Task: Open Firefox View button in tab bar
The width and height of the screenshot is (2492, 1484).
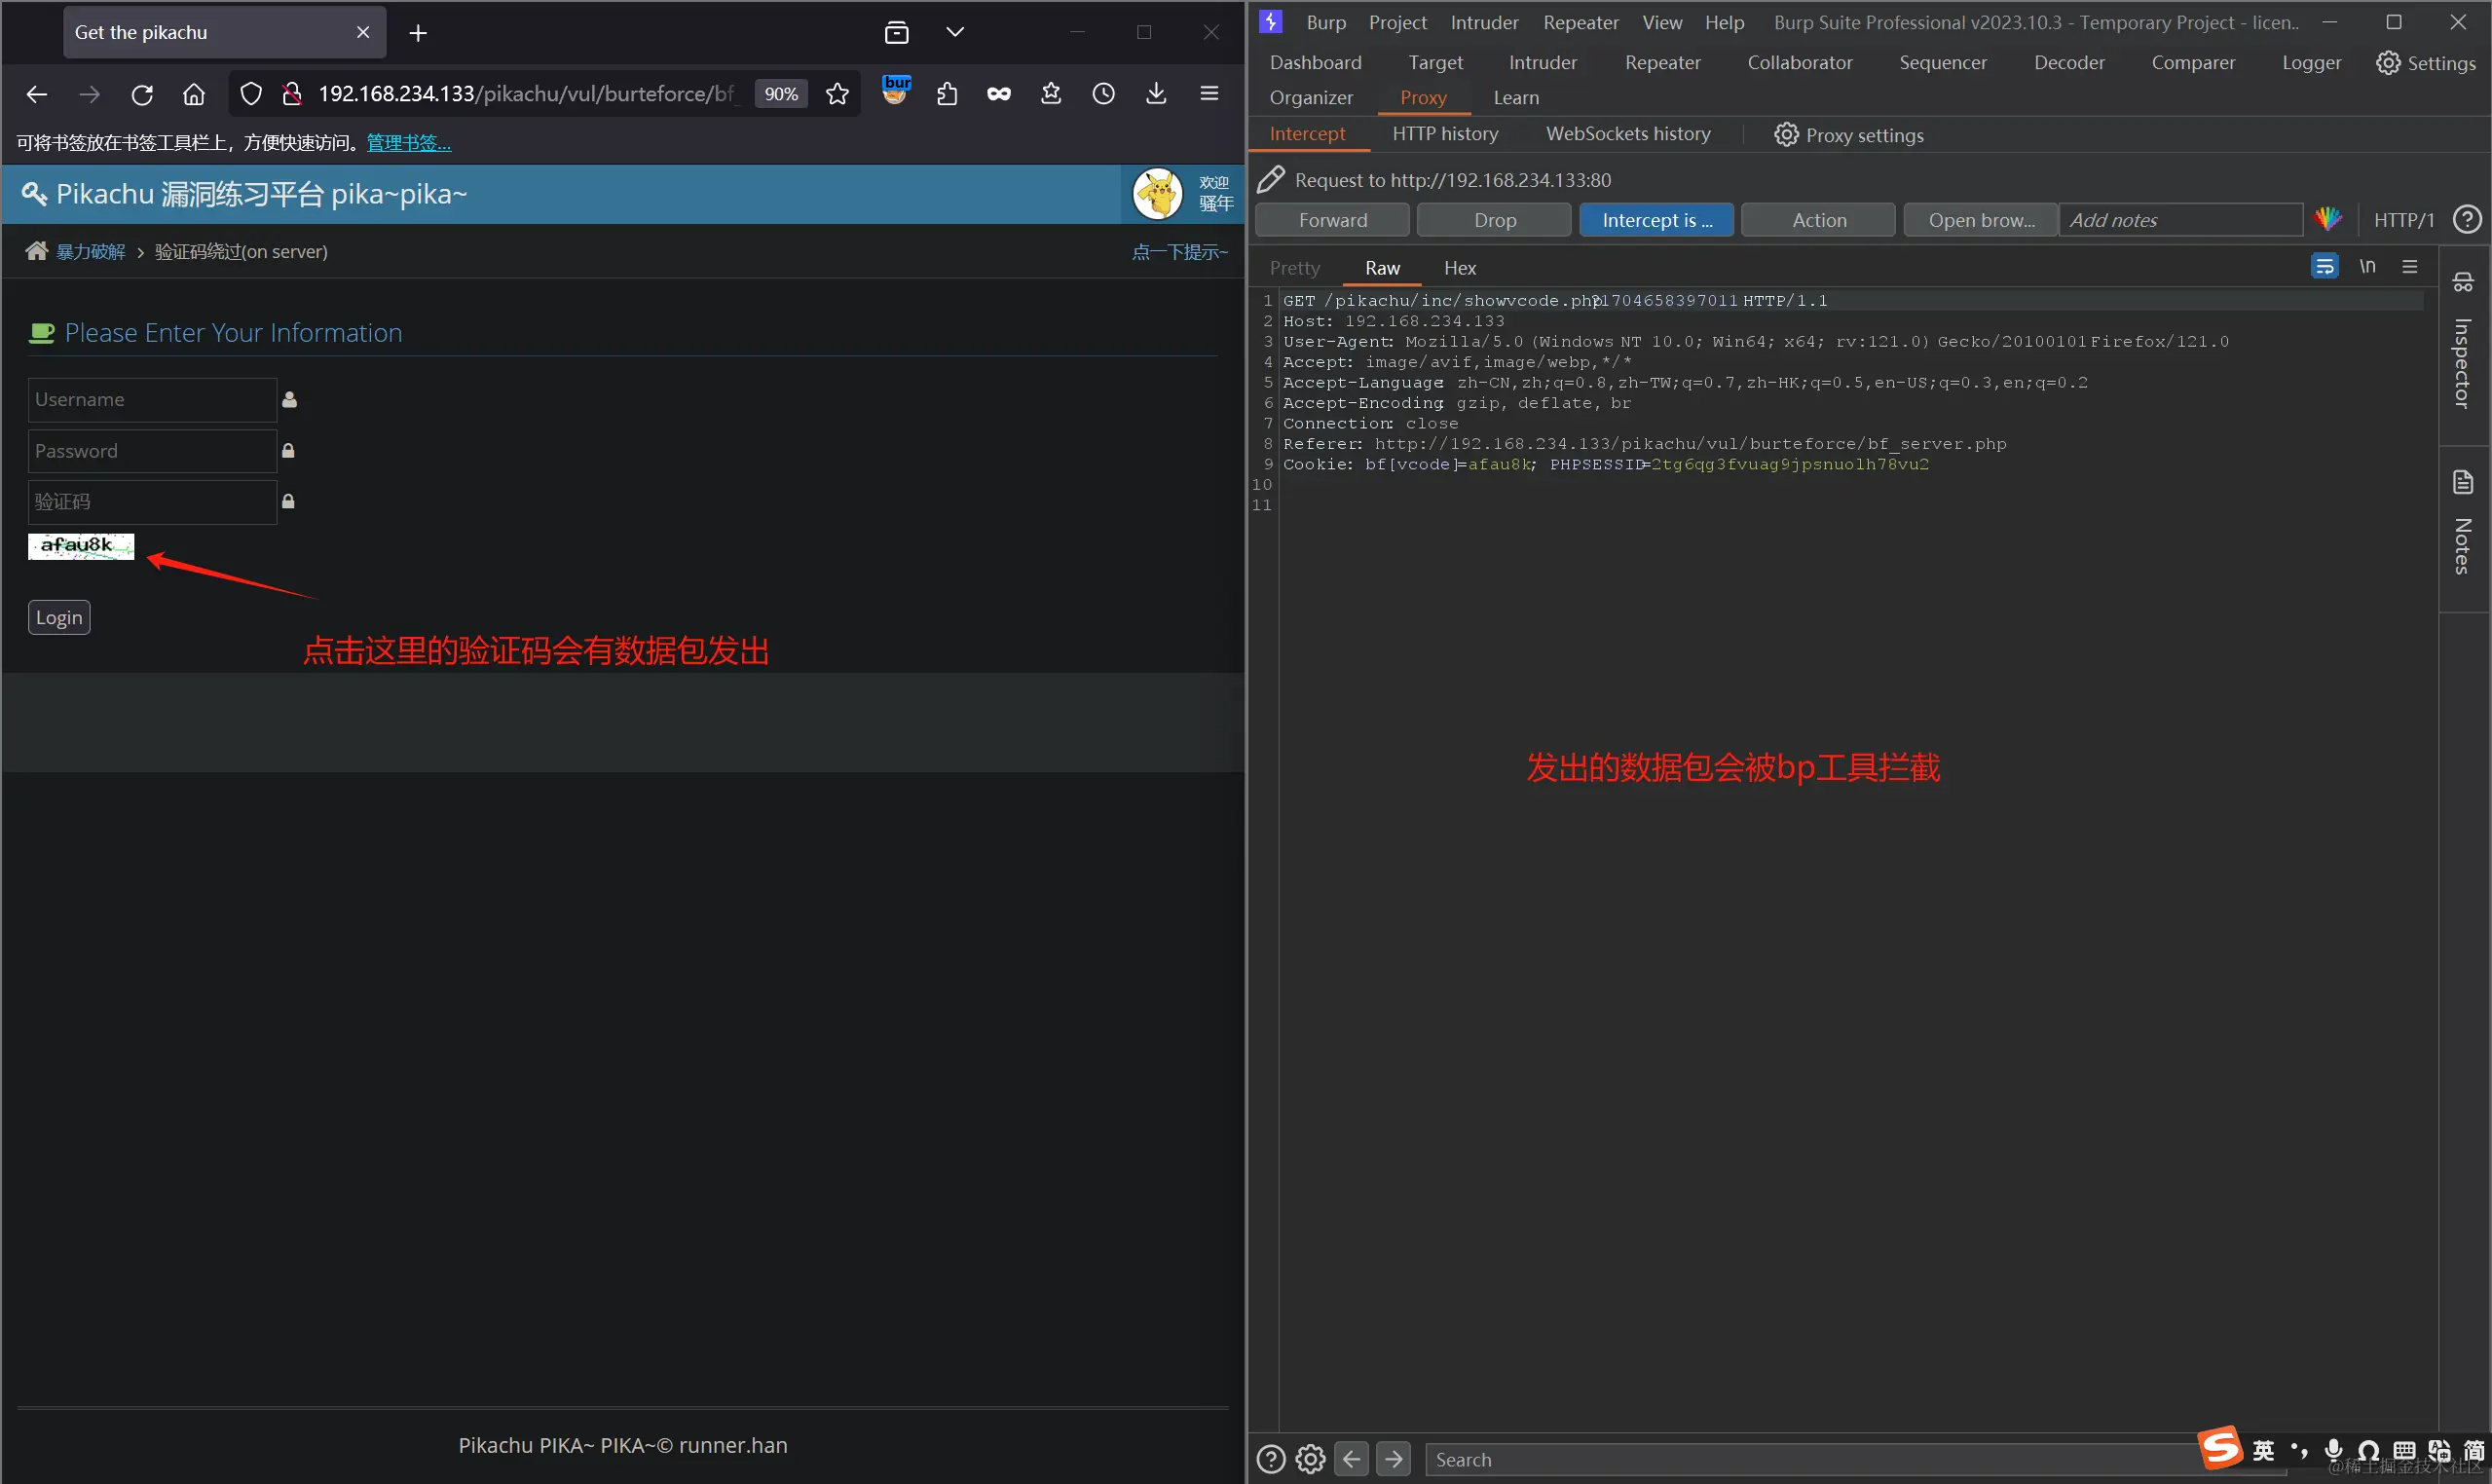Action: (897, 32)
